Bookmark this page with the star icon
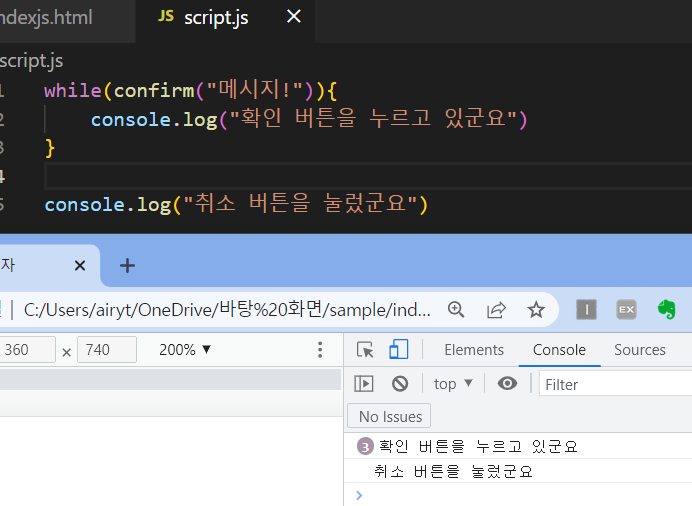The width and height of the screenshot is (692, 506). coord(536,310)
